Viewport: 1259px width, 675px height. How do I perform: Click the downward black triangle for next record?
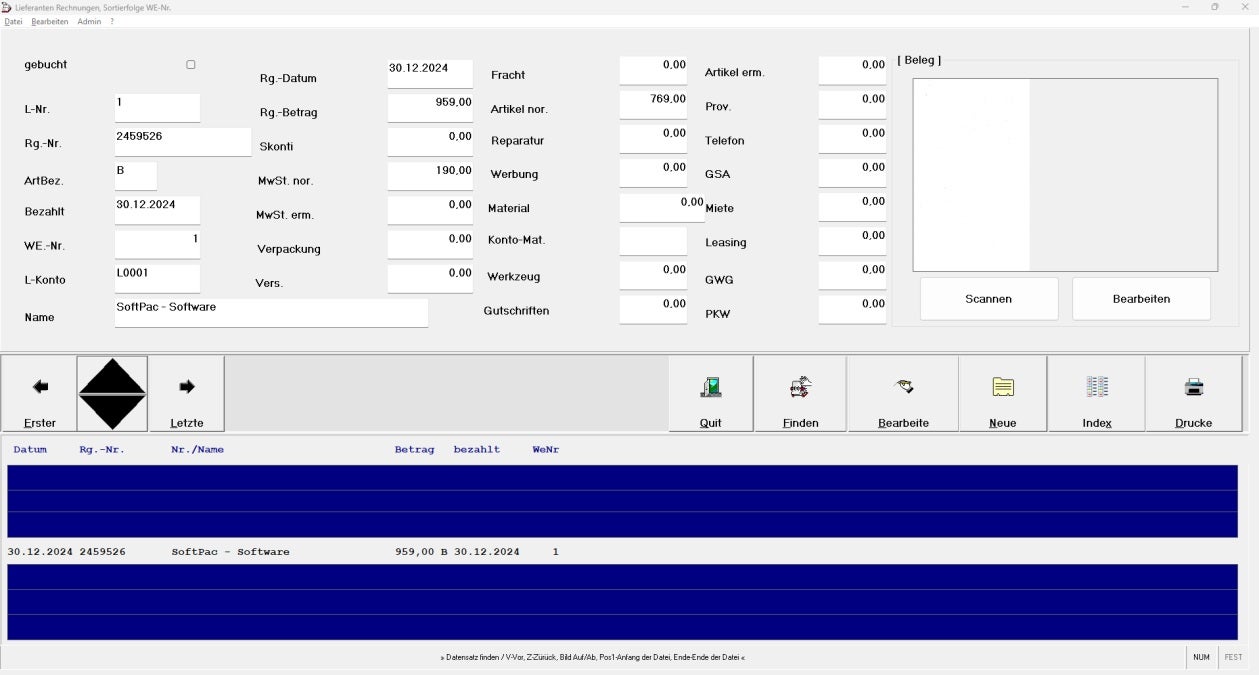[112, 411]
